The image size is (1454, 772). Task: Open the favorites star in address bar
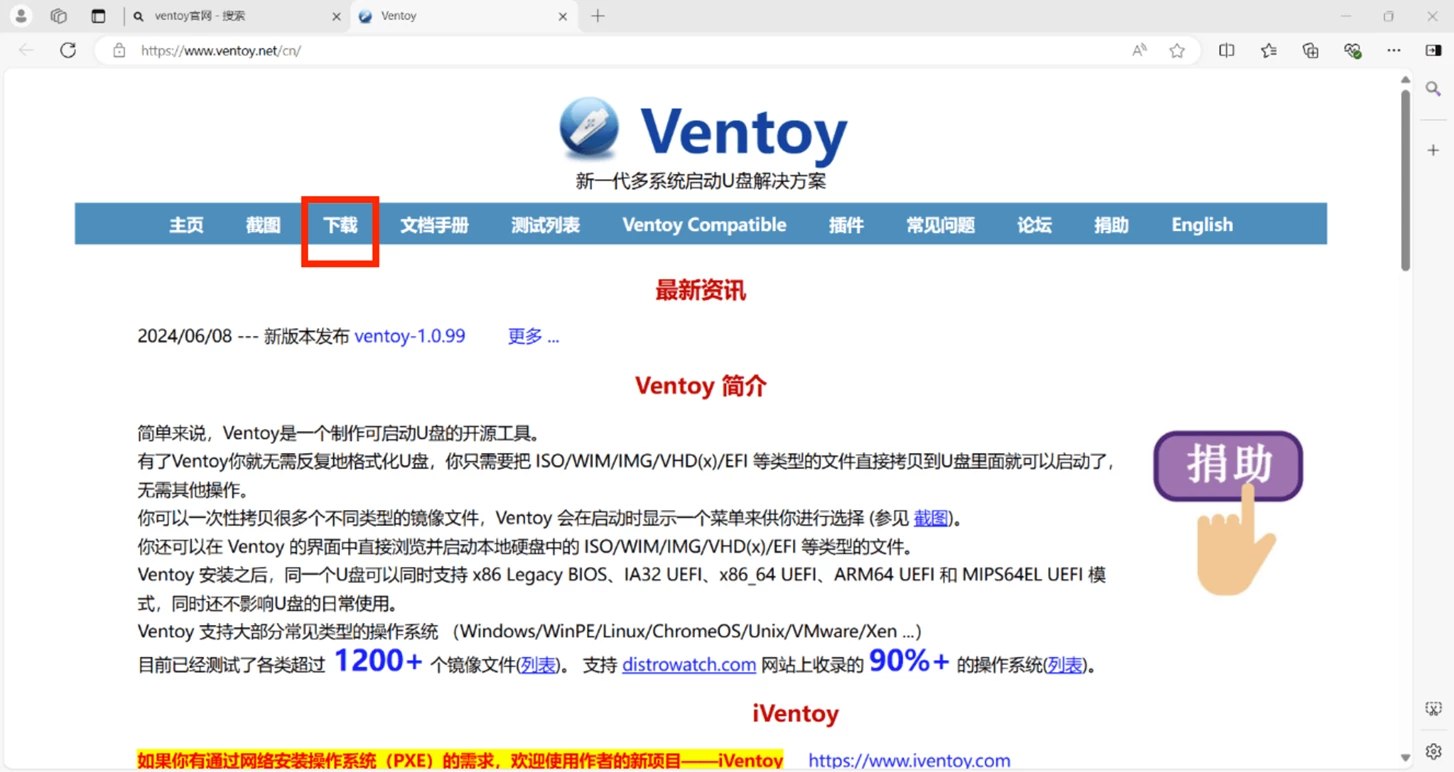[1176, 50]
